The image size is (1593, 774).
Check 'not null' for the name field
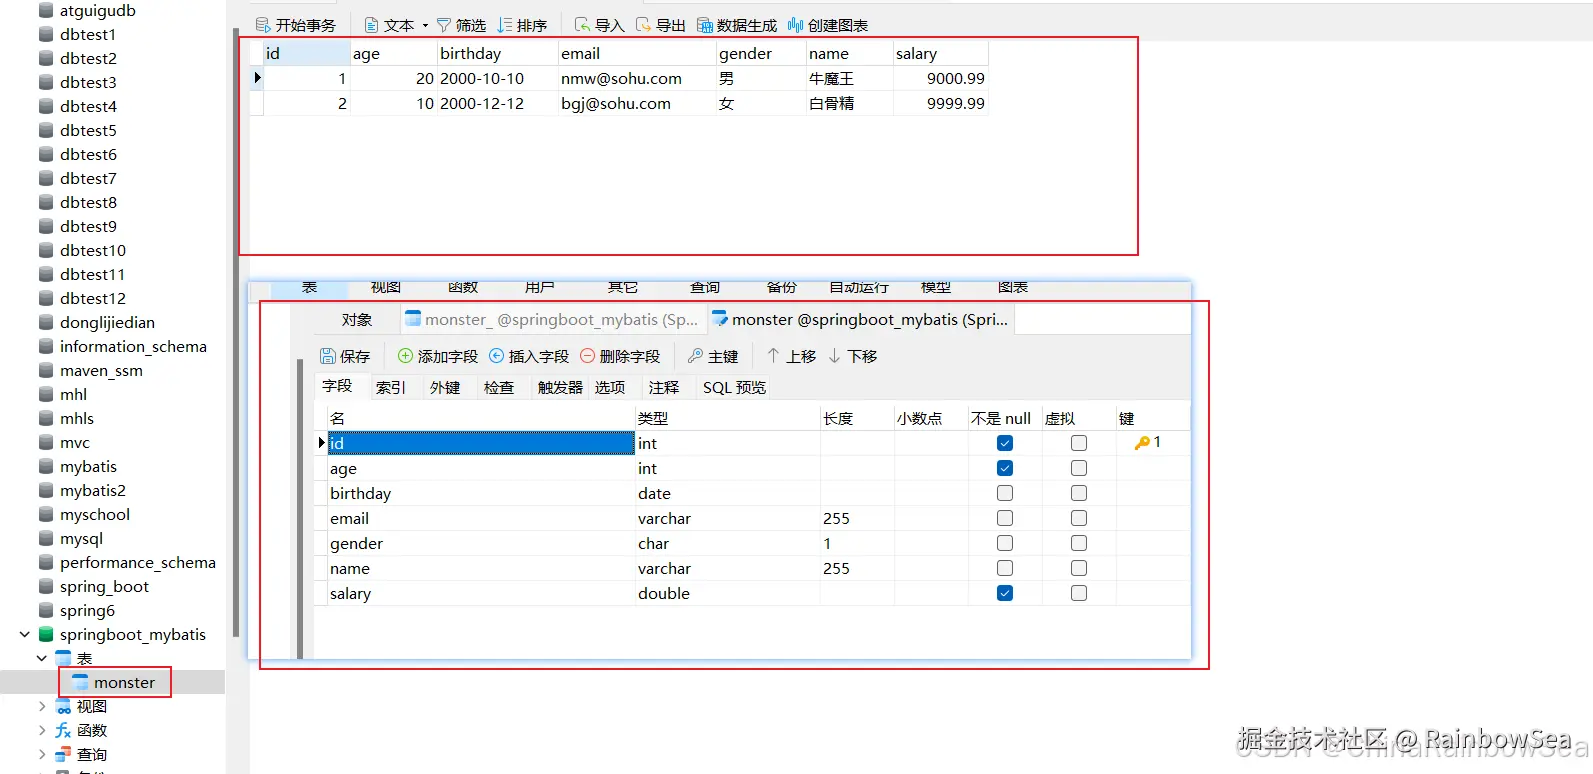(1005, 568)
